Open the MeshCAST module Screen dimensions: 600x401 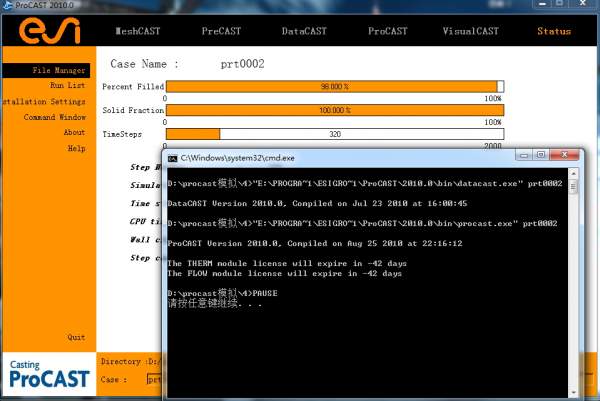tap(138, 31)
